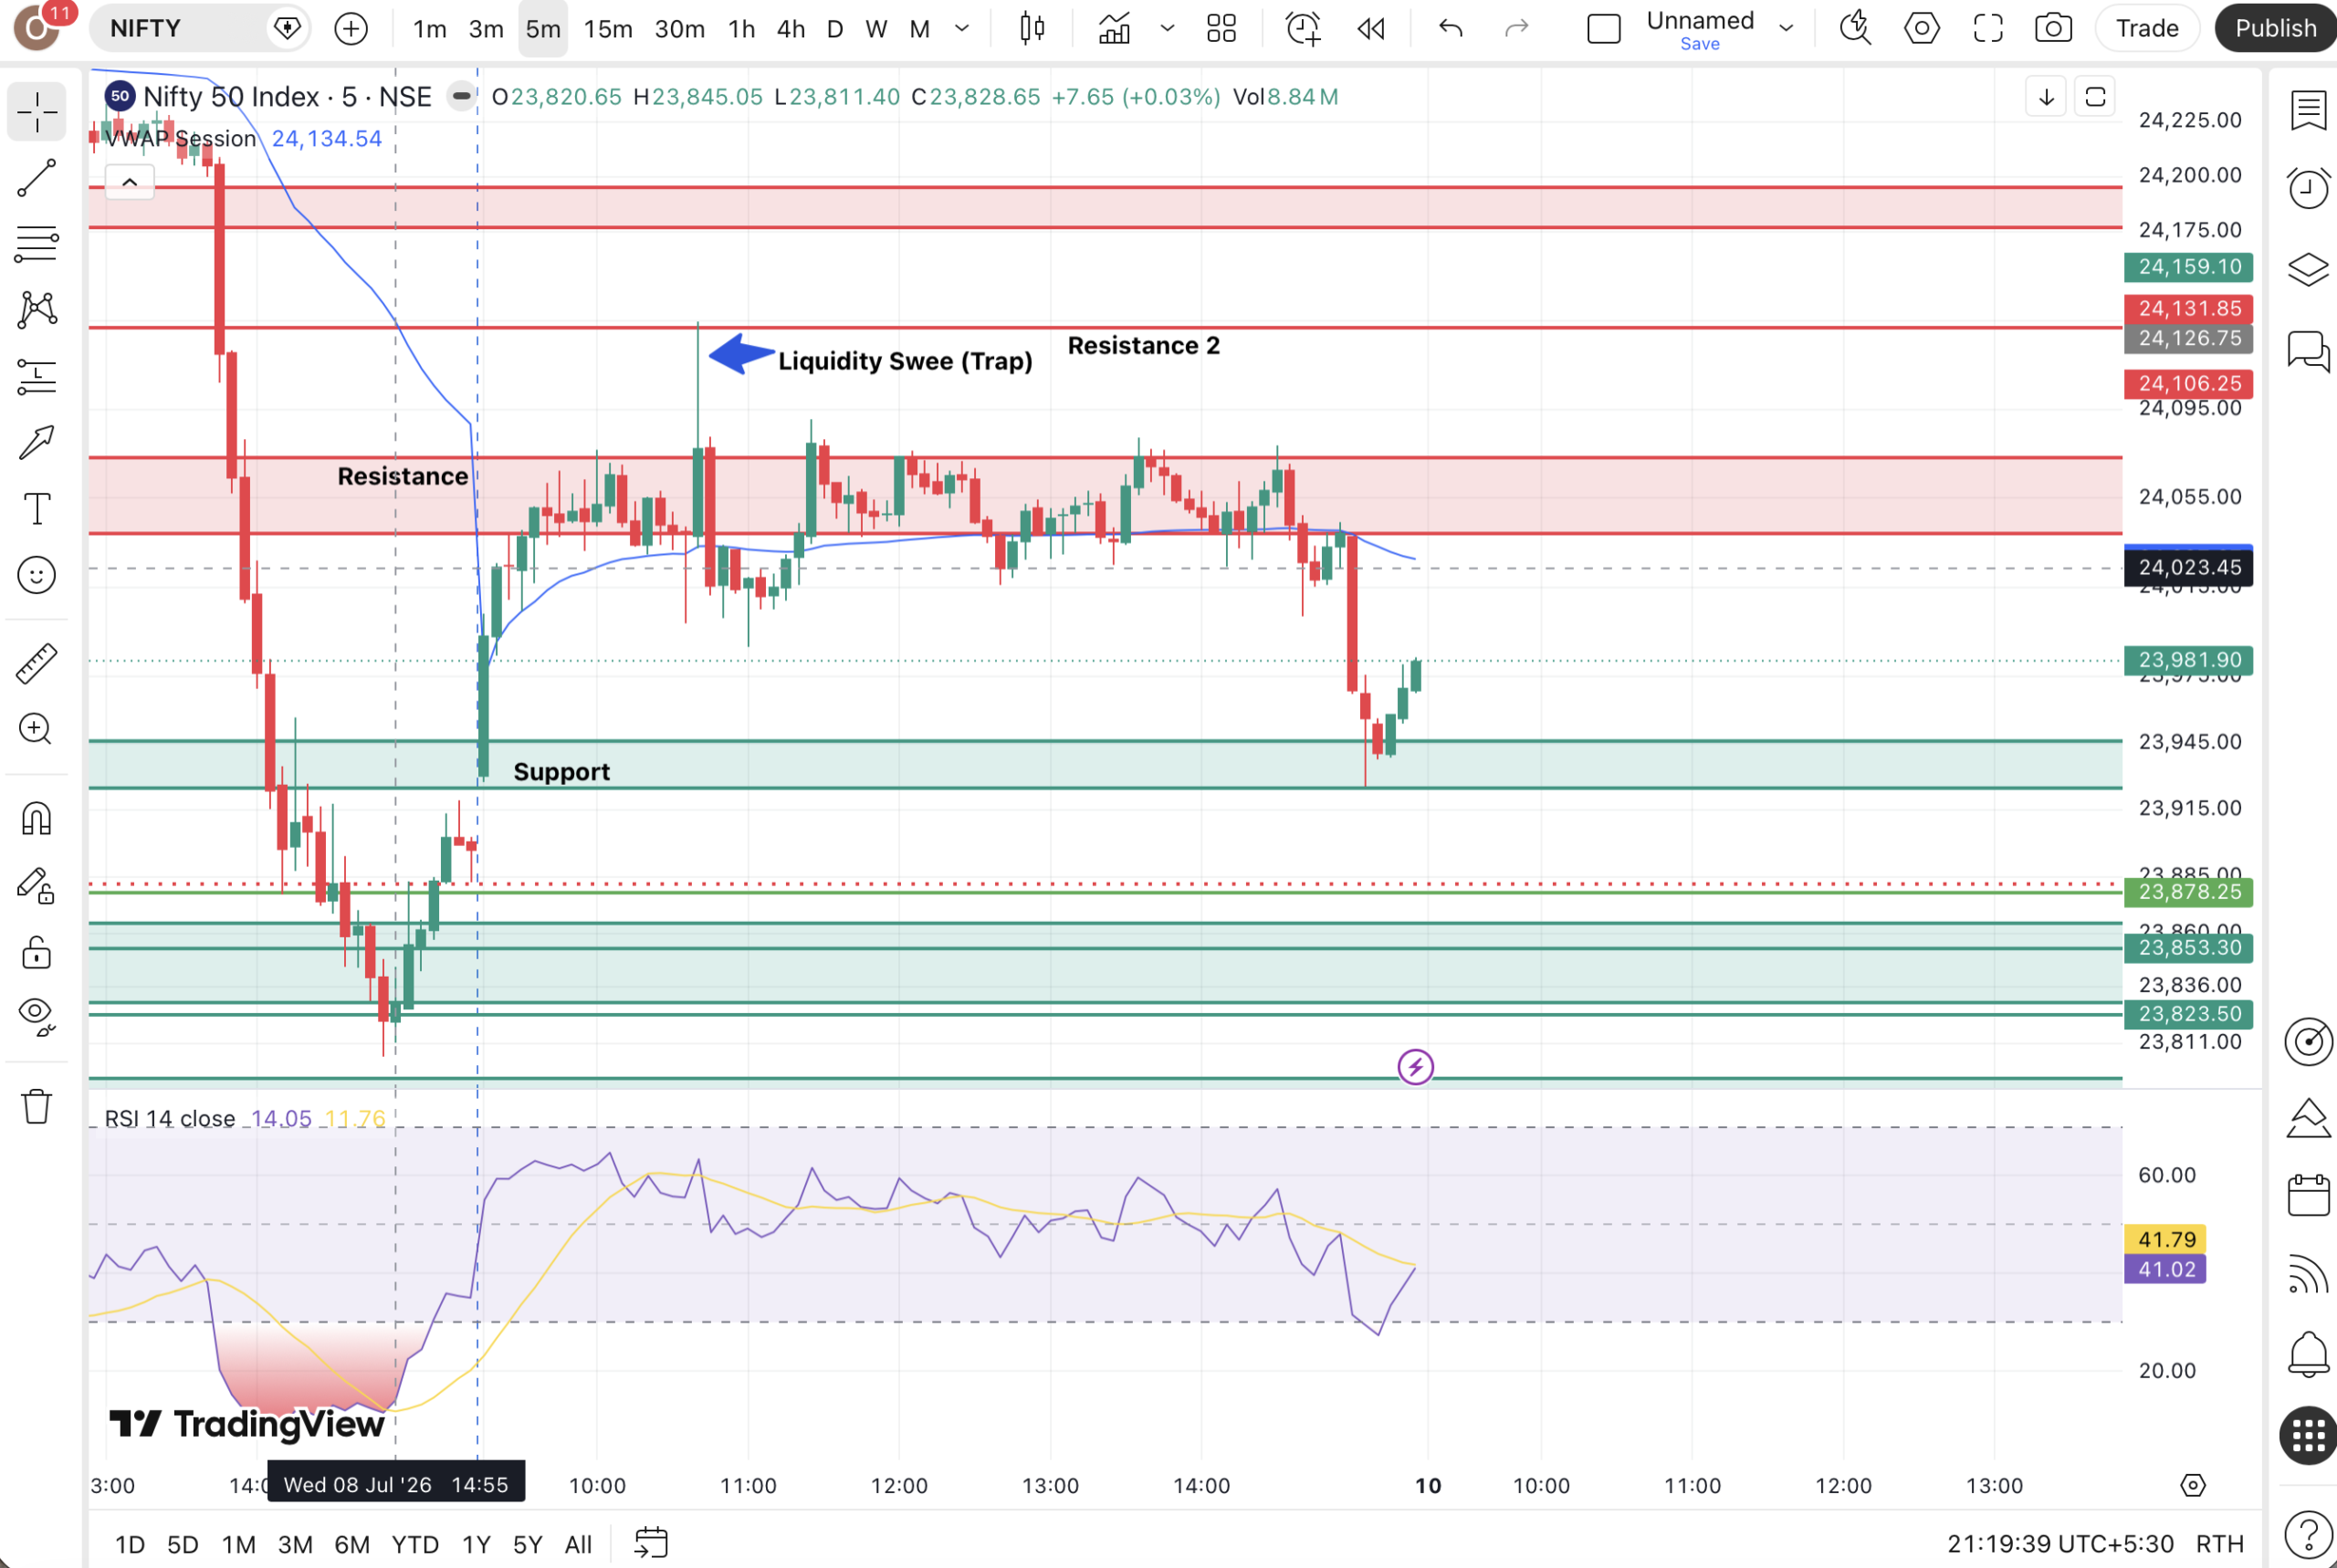Toggle magnet mode for drawings

click(37, 819)
